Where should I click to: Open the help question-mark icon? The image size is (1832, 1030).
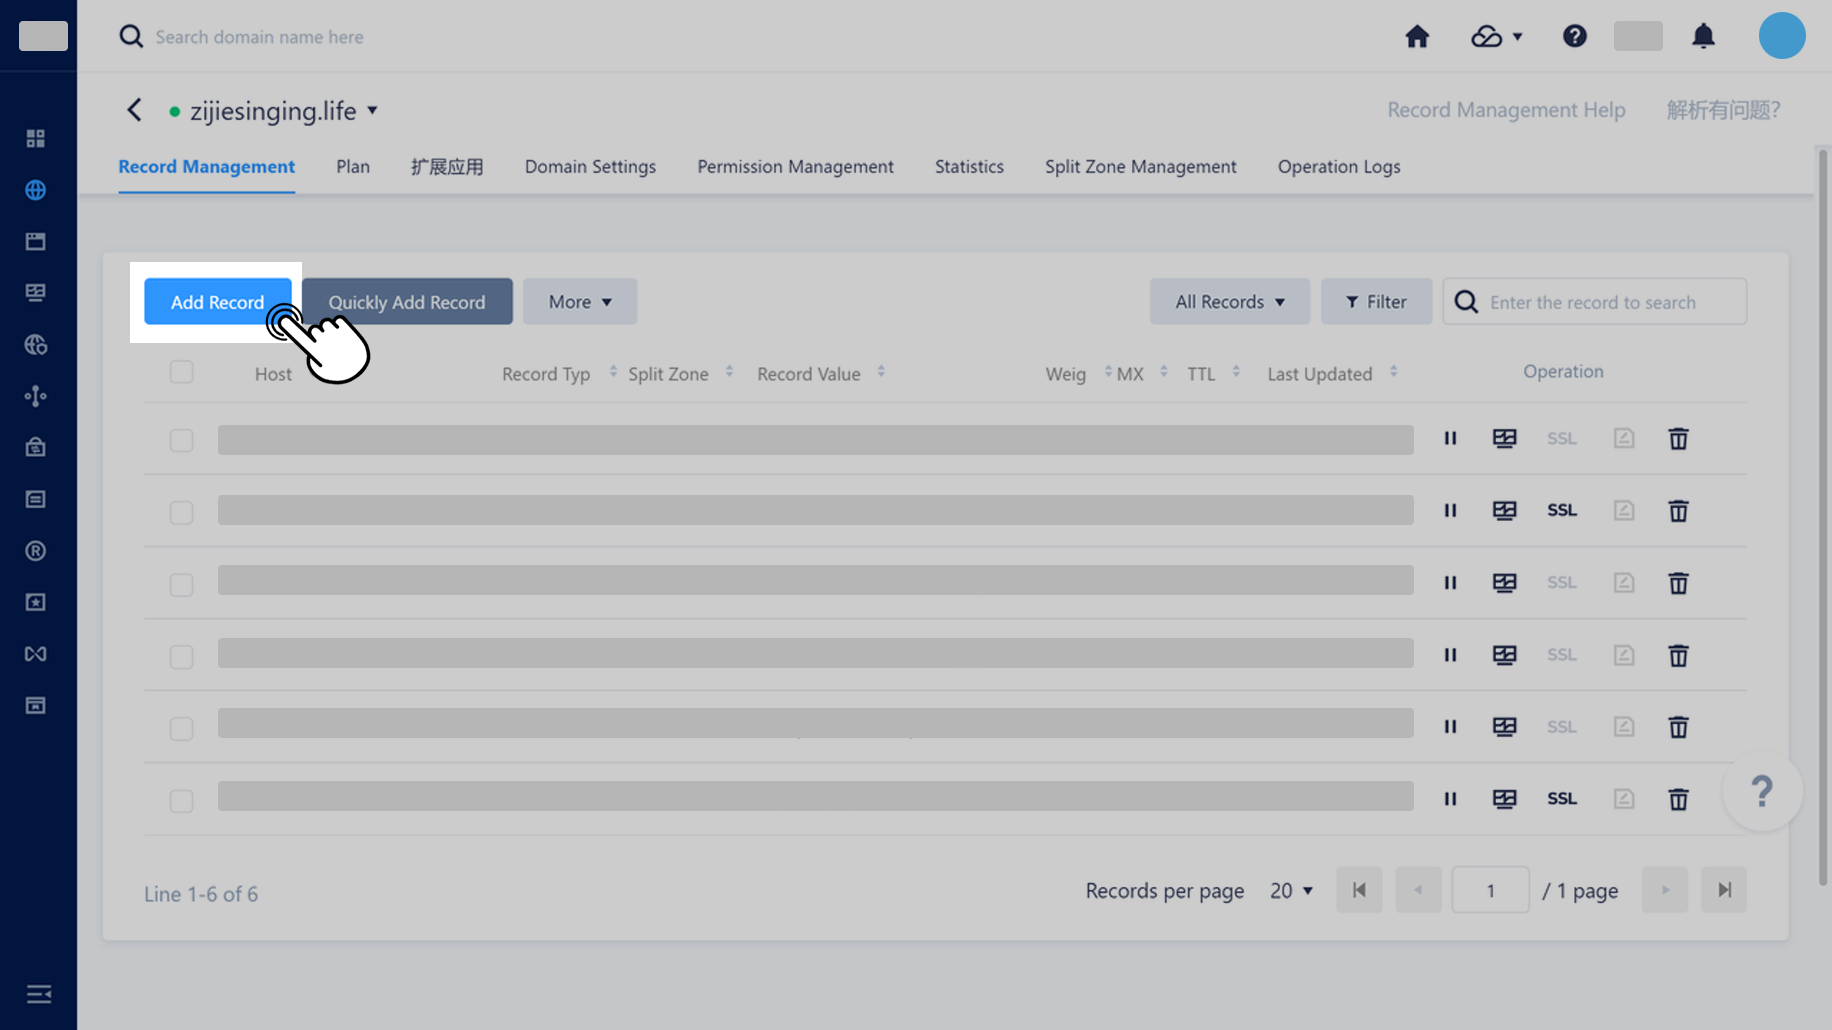[x=1574, y=36]
